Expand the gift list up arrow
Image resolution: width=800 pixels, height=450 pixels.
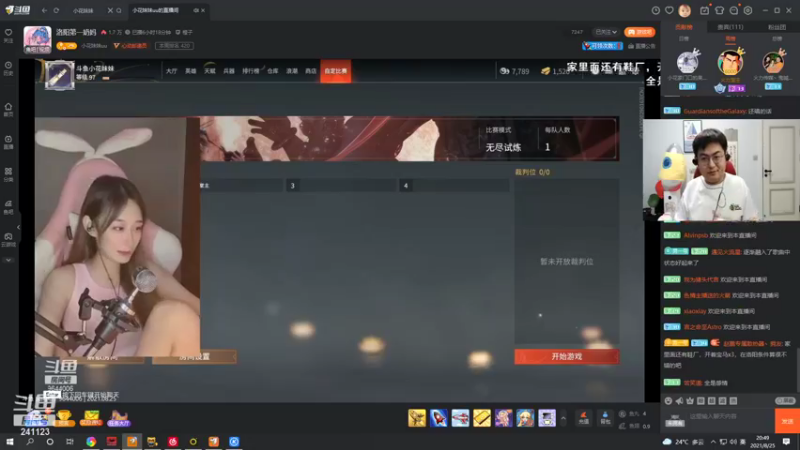(563, 418)
